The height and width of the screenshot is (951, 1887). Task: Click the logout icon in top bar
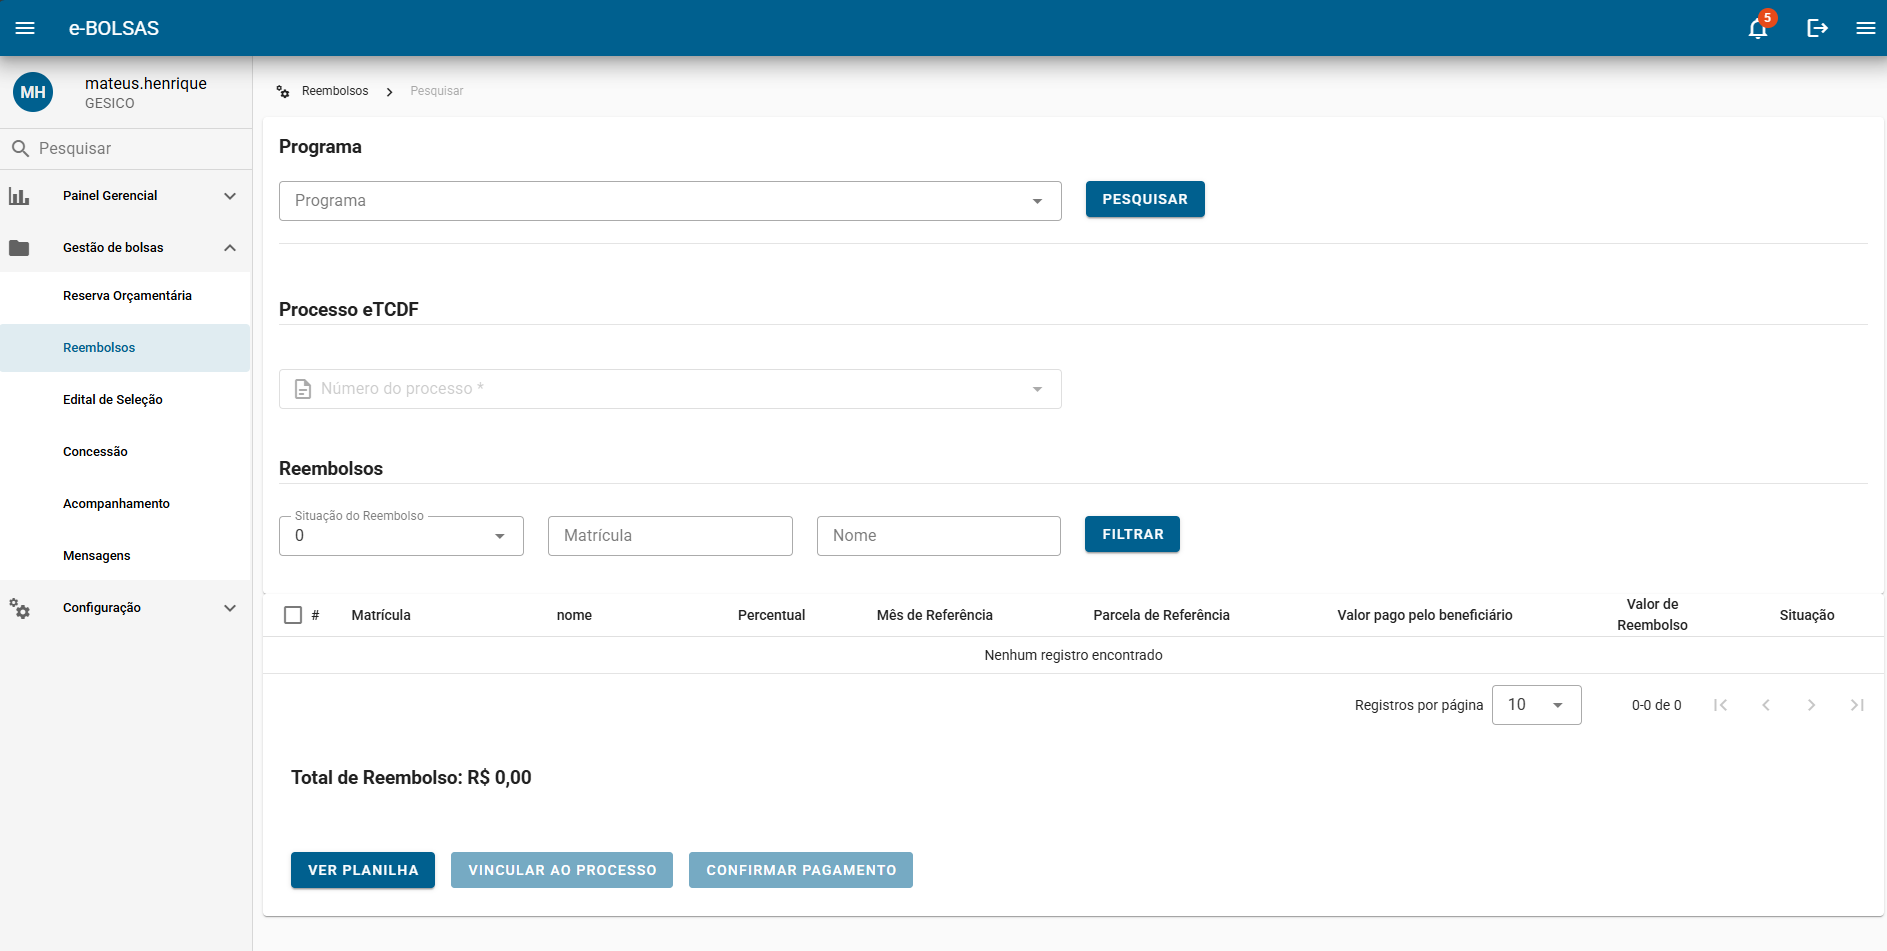coord(1817,28)
